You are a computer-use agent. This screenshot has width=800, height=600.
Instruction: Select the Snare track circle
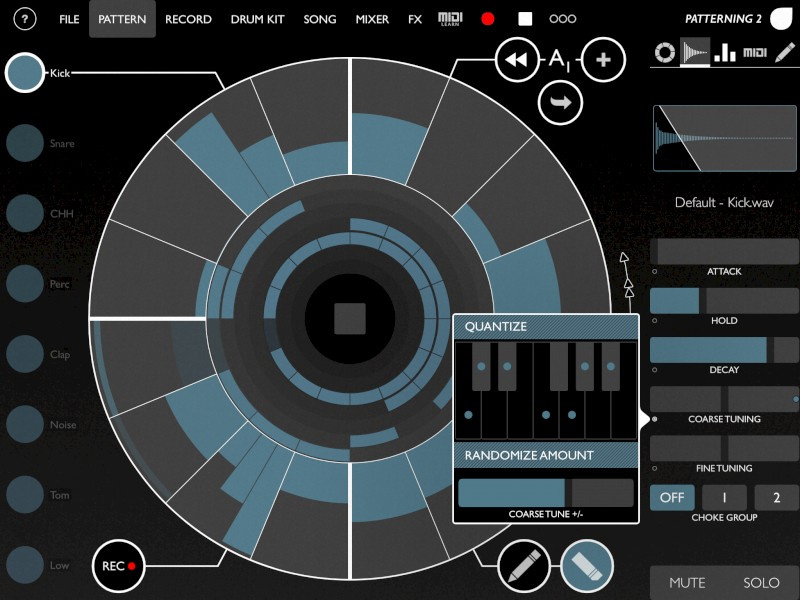(24, 143)
